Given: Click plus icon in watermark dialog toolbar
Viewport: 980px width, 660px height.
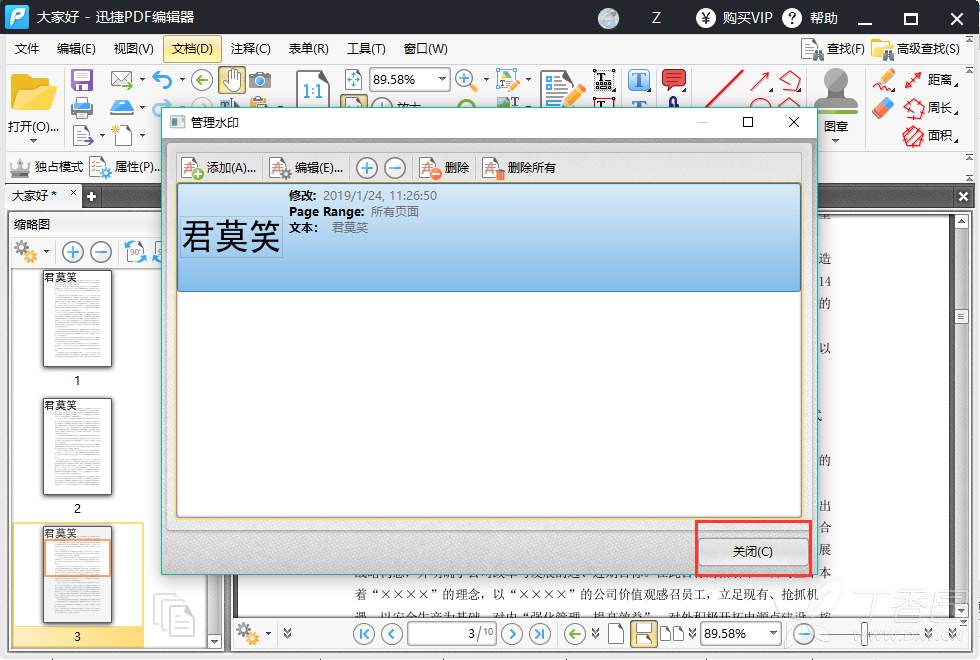Looking at the screenshot, I should [367, 168].
